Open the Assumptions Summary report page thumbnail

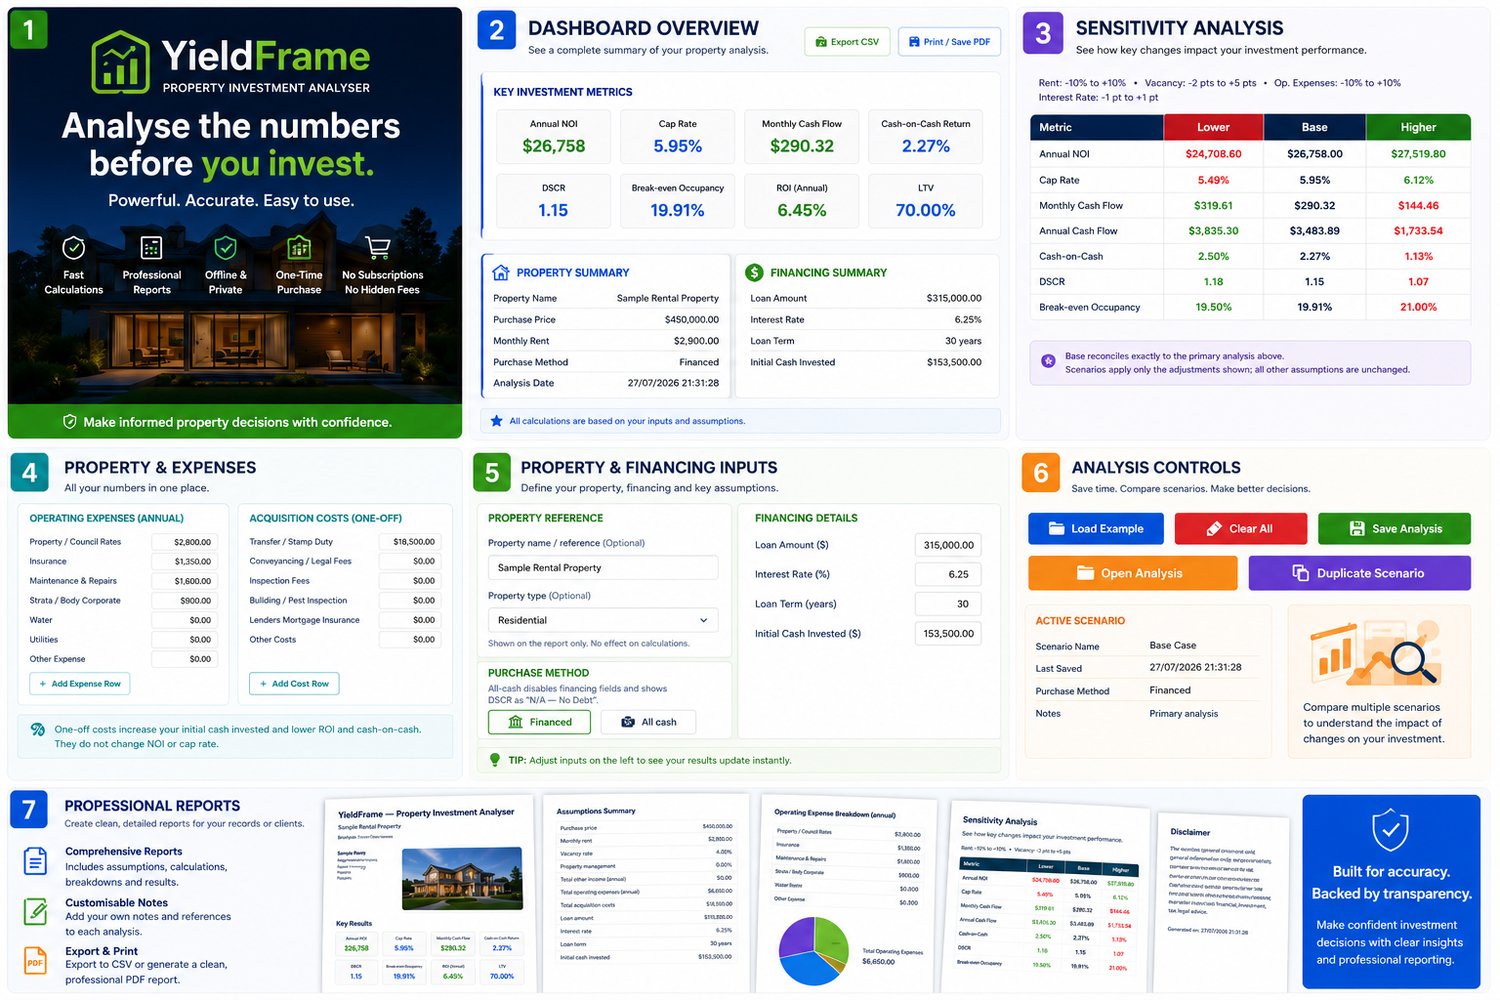click(646, 894)
